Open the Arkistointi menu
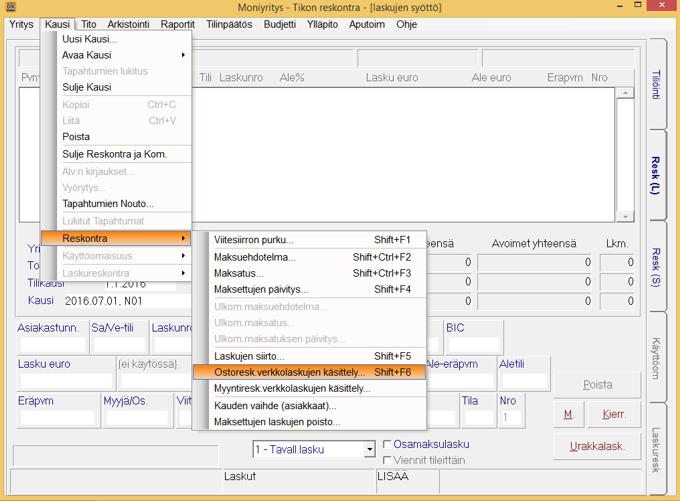 [x=128, y=24]
